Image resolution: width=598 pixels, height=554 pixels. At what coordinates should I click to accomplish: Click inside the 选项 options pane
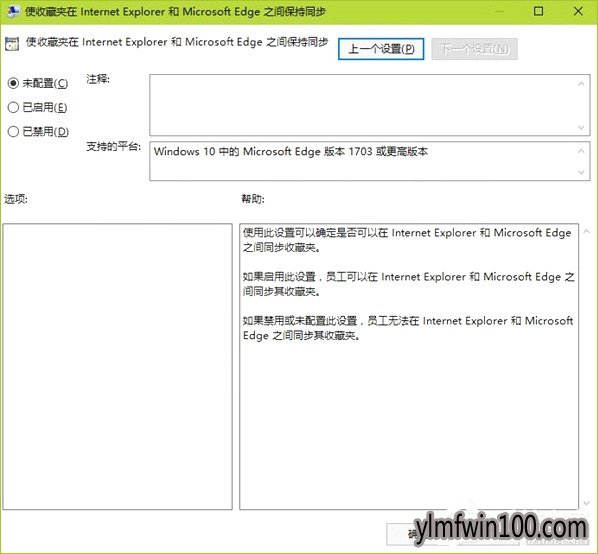pyautogui.click(x=117, y=366)
